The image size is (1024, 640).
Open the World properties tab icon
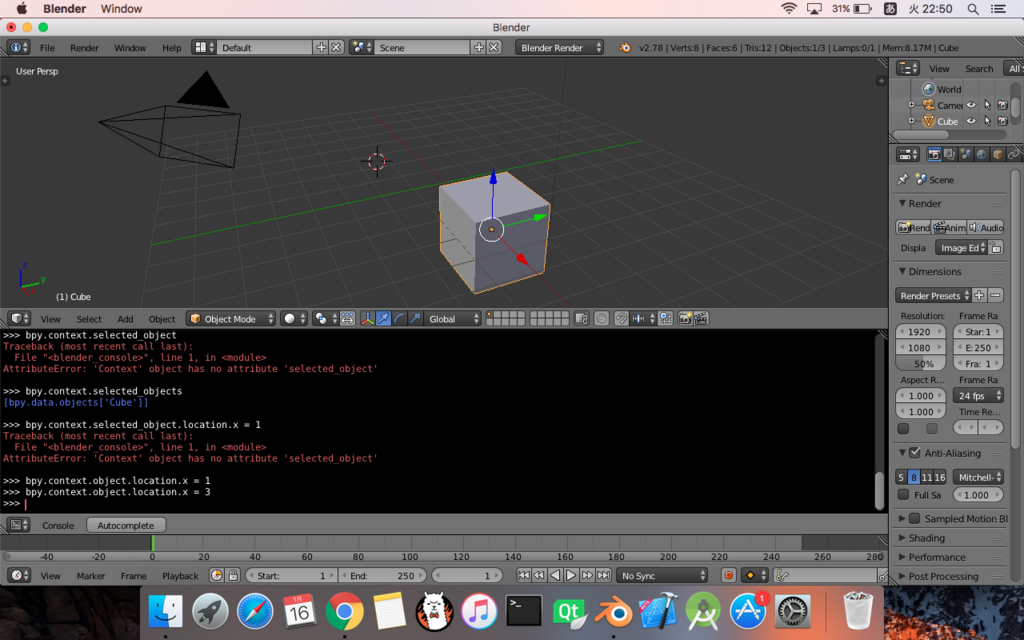coord(981,155)
